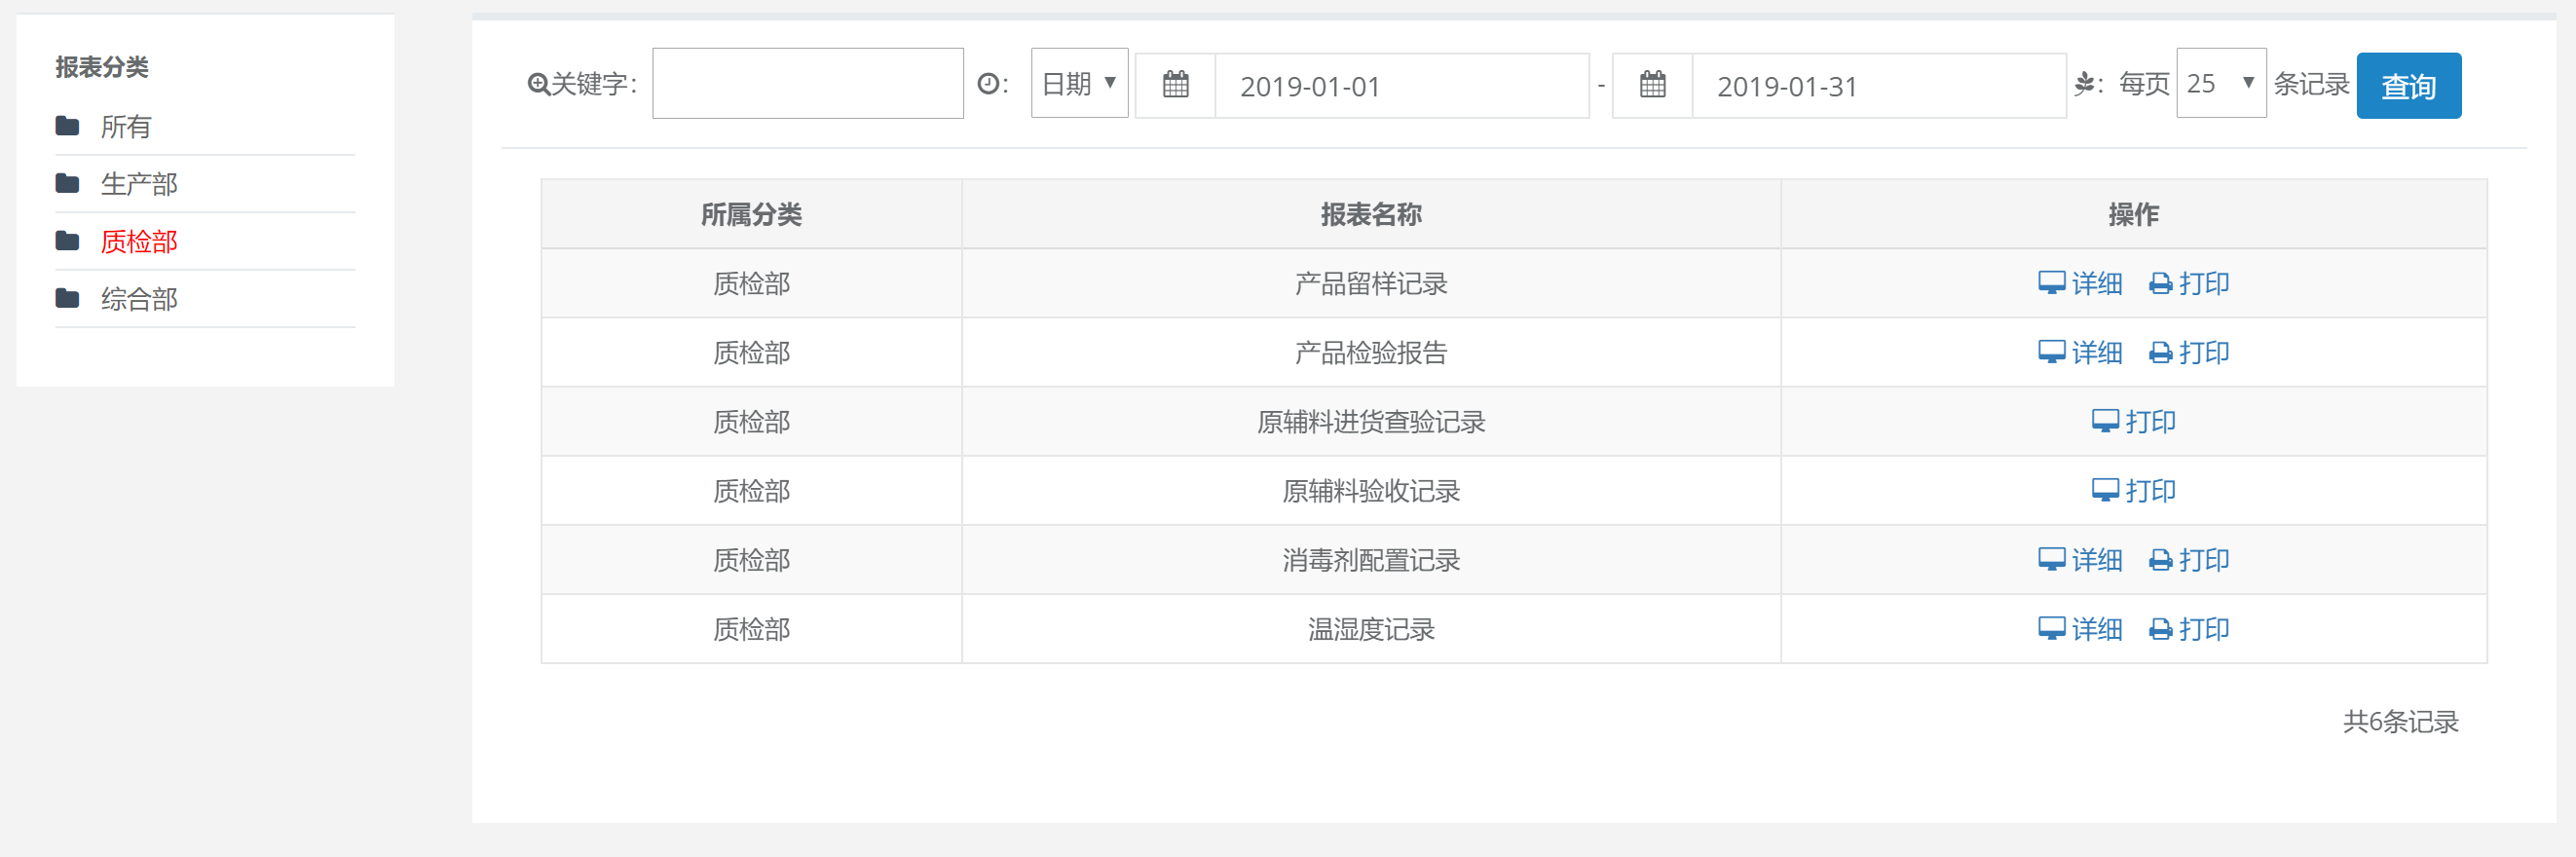Click 打印 for 原辅料进货查验记录
Screen dimensions: 2576x857
(2150, 422)
